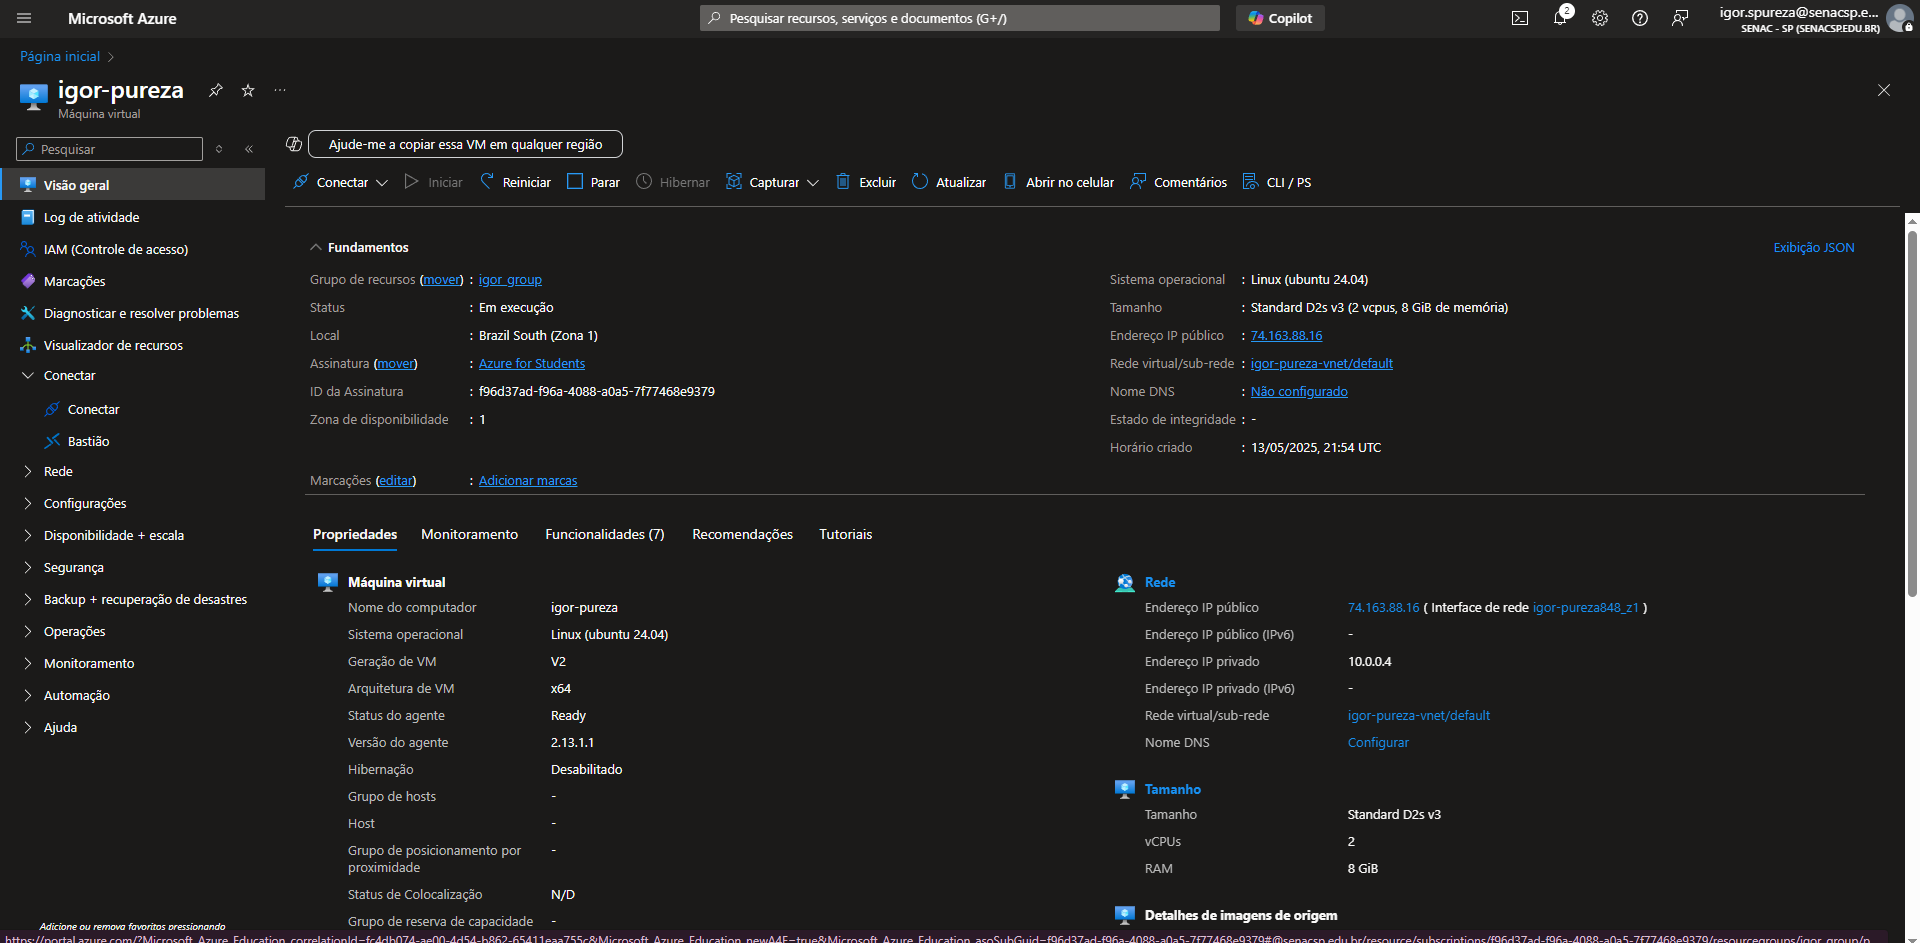Click Ajude-me a copiar essa VM suggestion
The width and height of the screenshot is (1920, 943).
465,144
